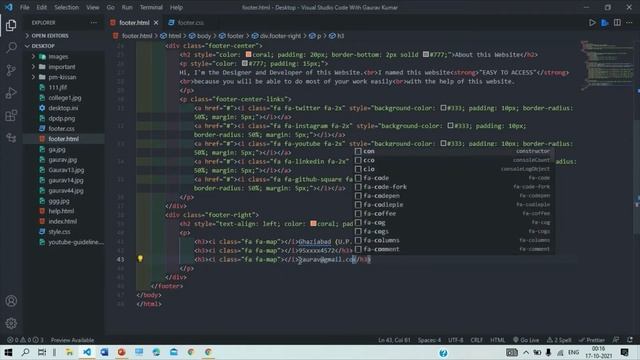Open the Source Control view
Viewport: 640px width, 360px height.
(11, 70)
